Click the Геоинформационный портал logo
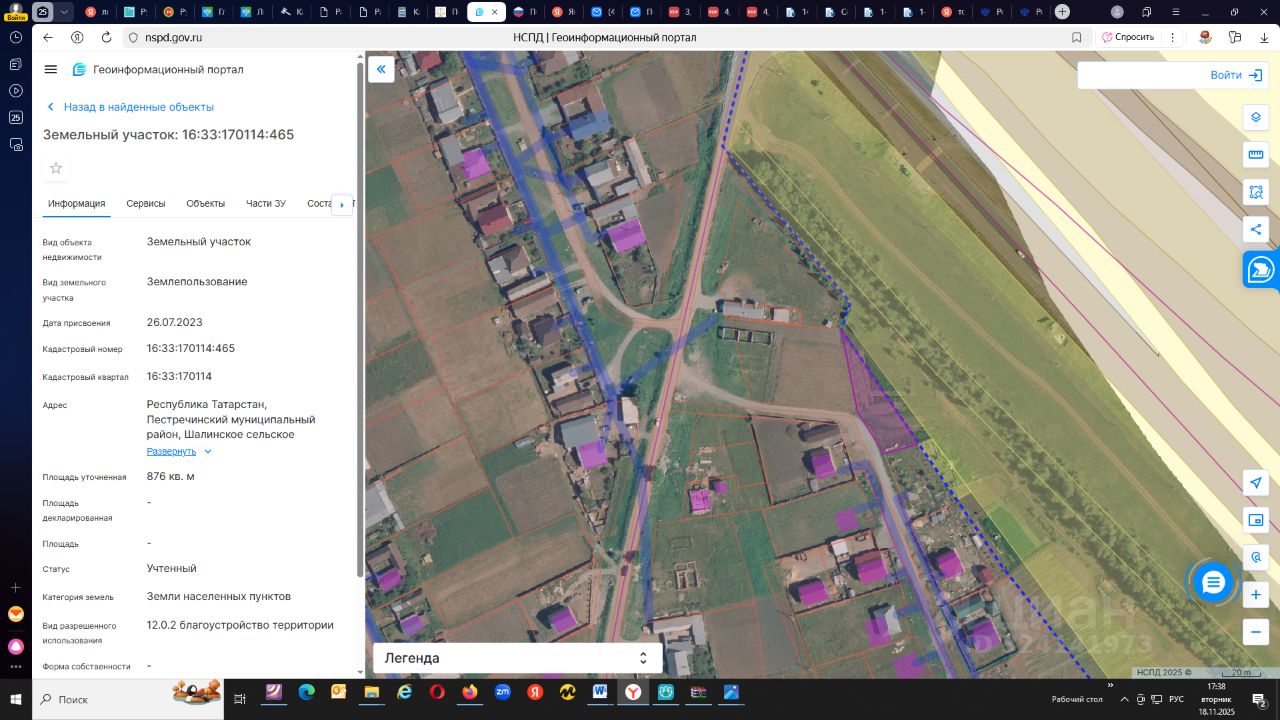 (x=158, y=70)
